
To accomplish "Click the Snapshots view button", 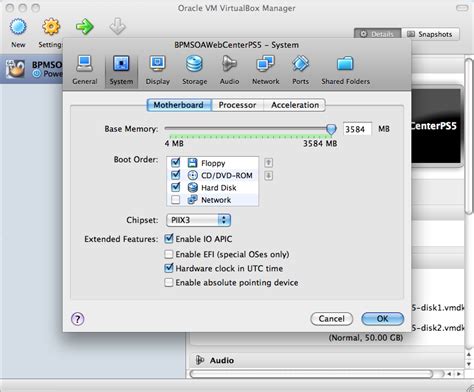I will click(431, 34).
